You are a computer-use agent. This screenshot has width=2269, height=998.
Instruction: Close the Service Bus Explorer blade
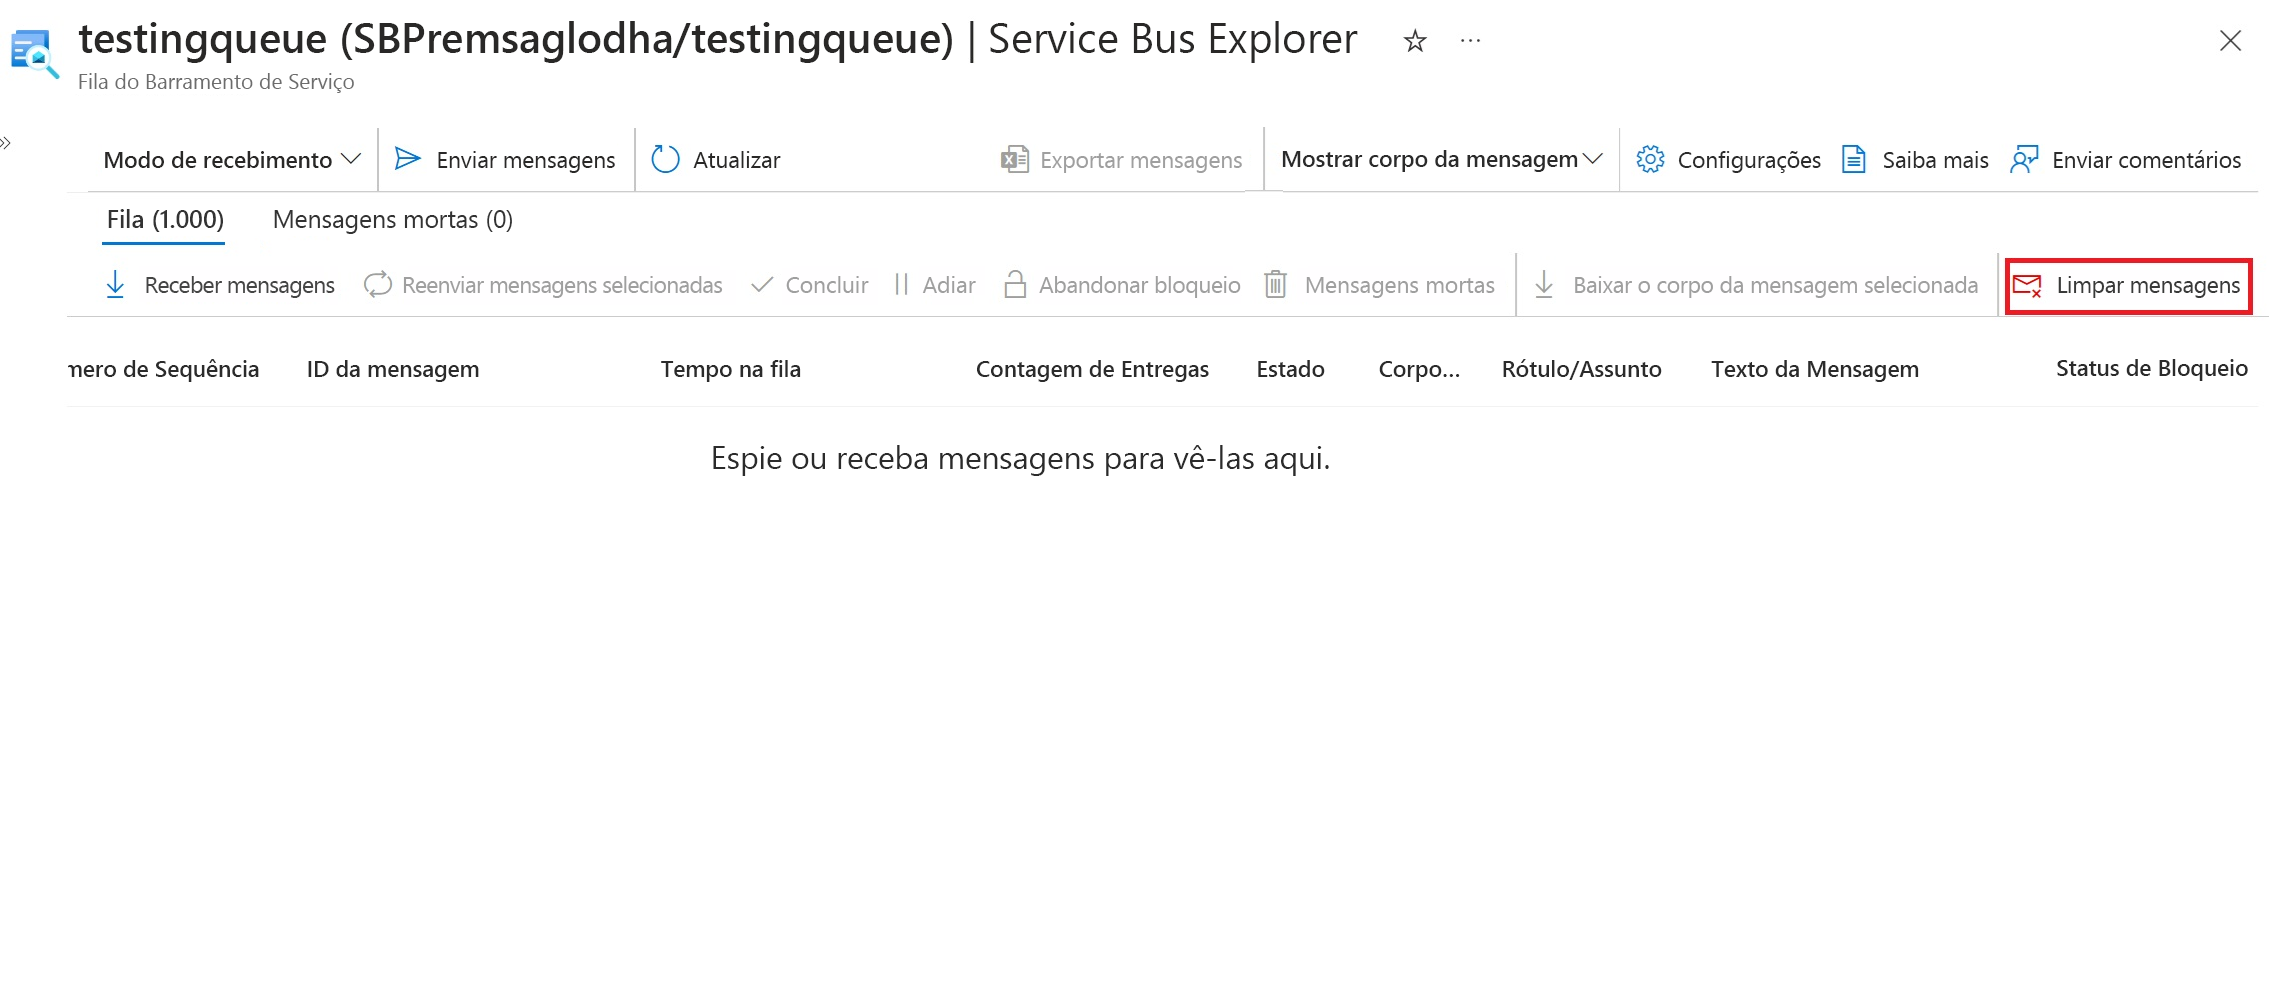click(2230, 41)
